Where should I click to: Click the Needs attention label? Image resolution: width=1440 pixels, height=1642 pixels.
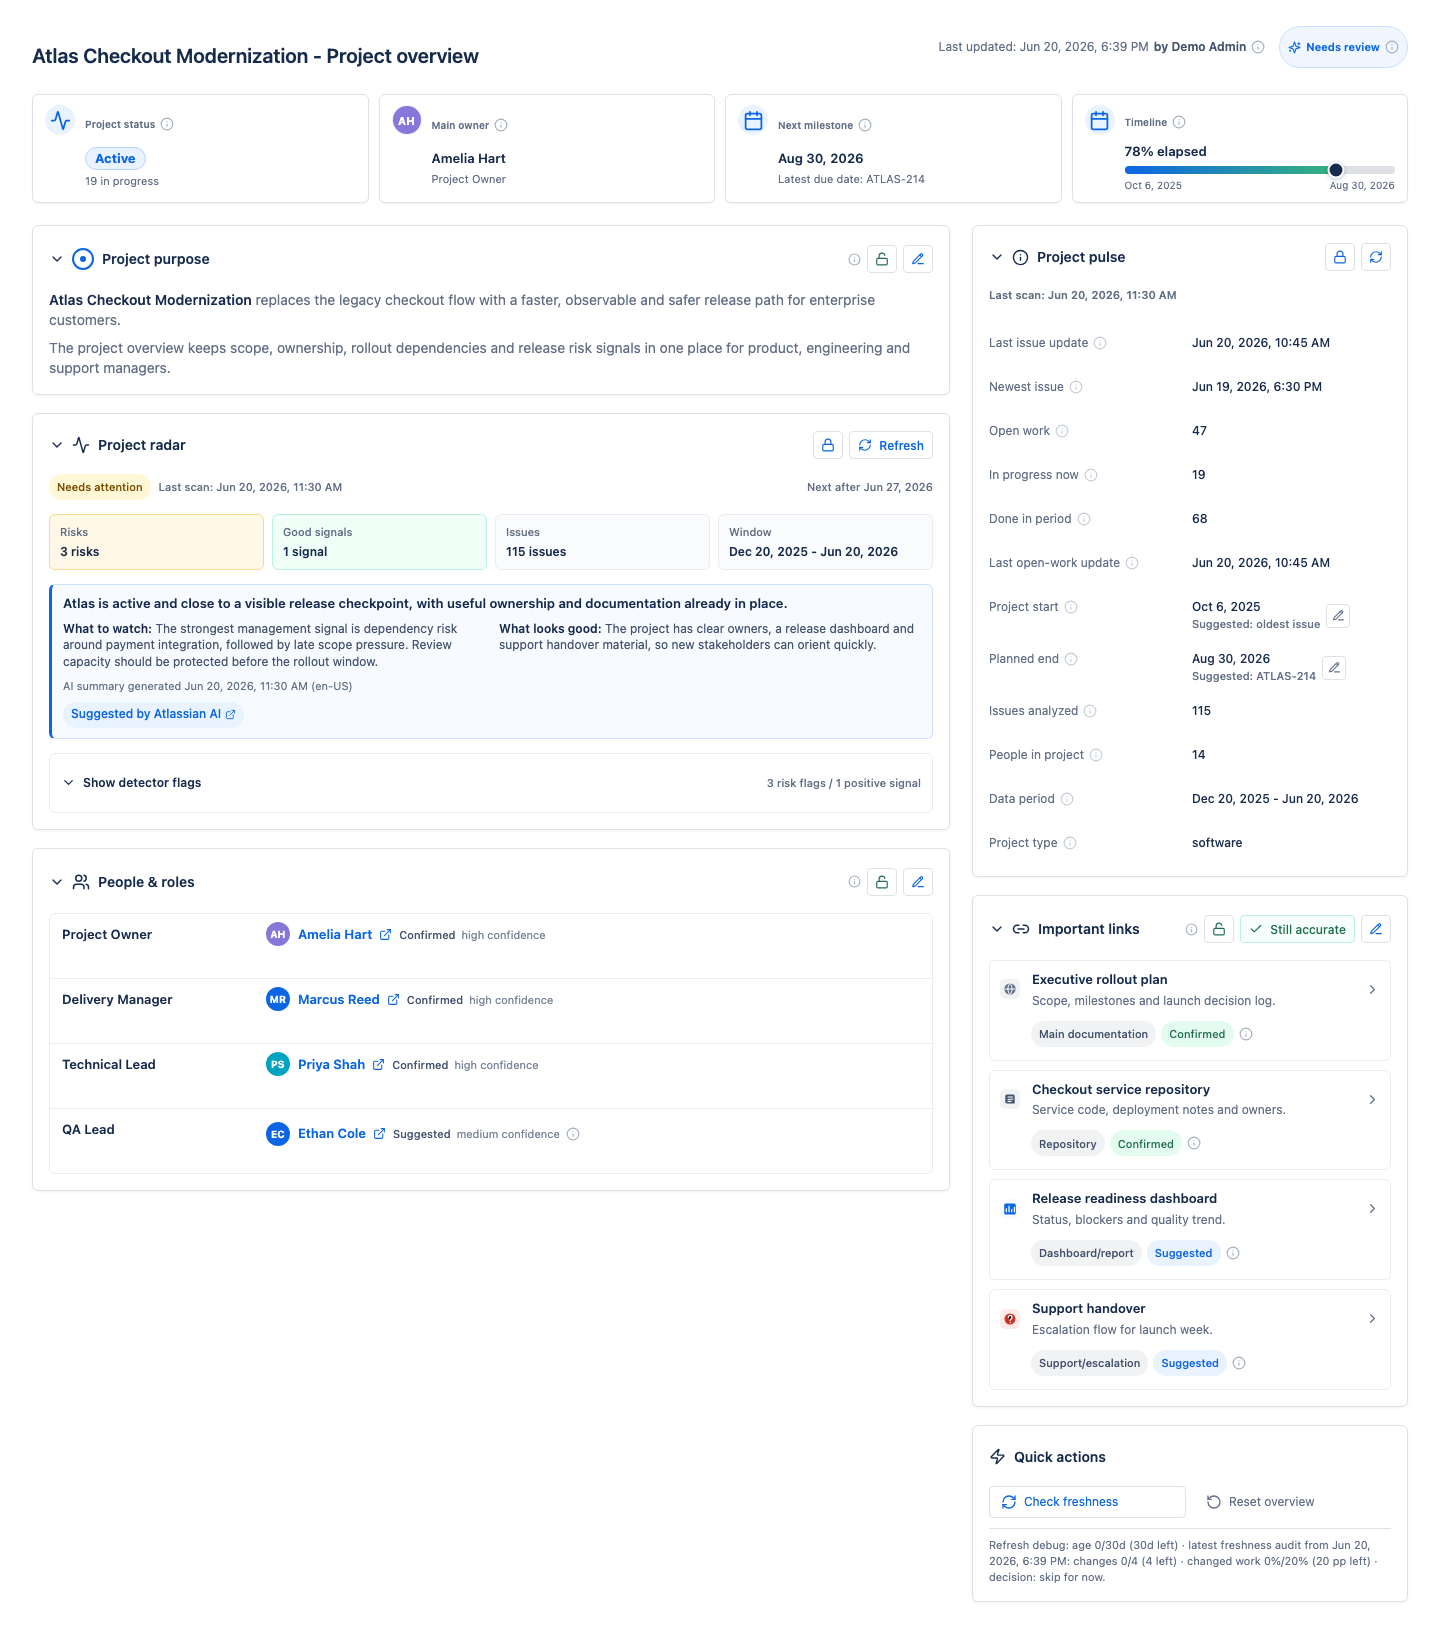pos(100,487)
